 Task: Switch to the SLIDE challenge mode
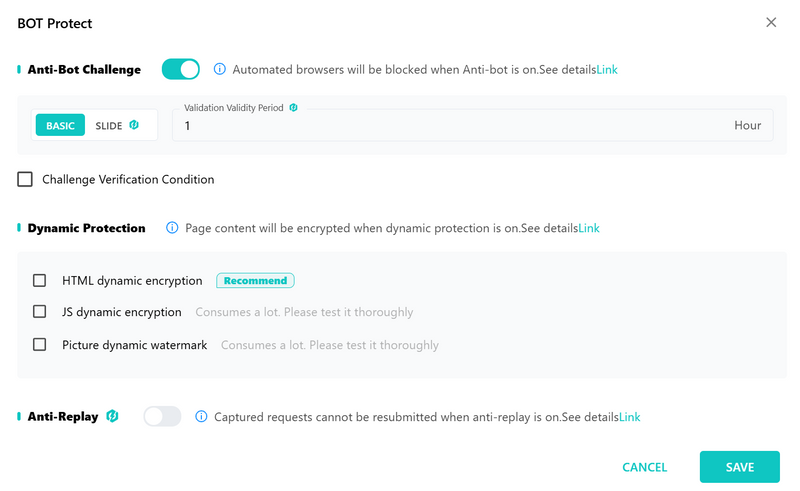pos(109,126)
